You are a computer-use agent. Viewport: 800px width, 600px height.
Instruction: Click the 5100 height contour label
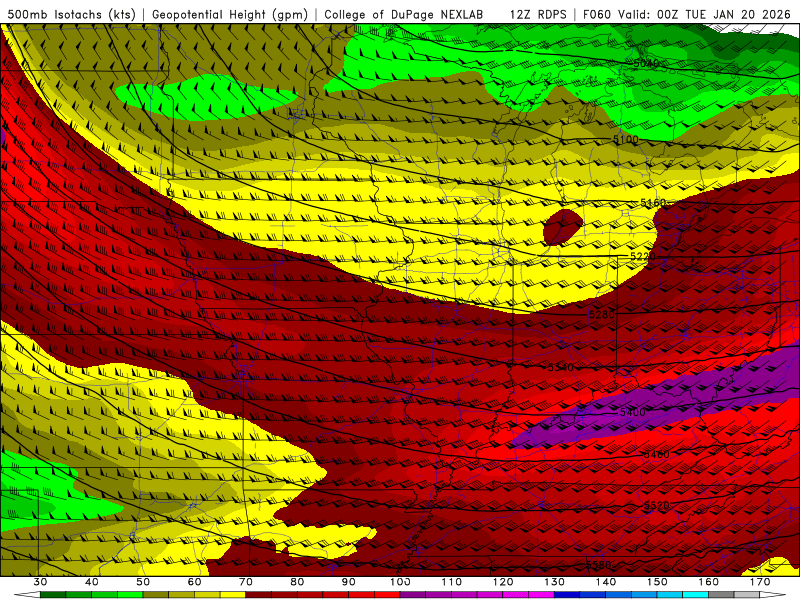(x=626, y=139)
